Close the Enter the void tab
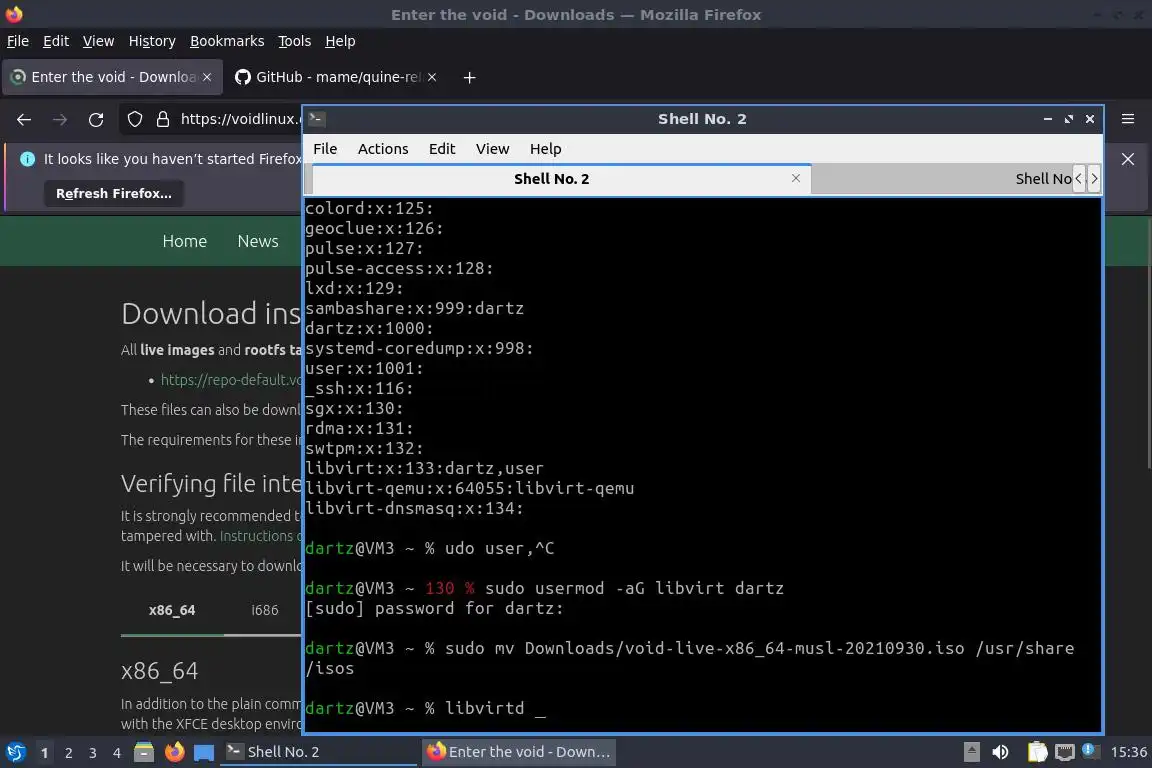This screenshot has width=1152, height=768. pyautogui.click(x=207, y=77)
